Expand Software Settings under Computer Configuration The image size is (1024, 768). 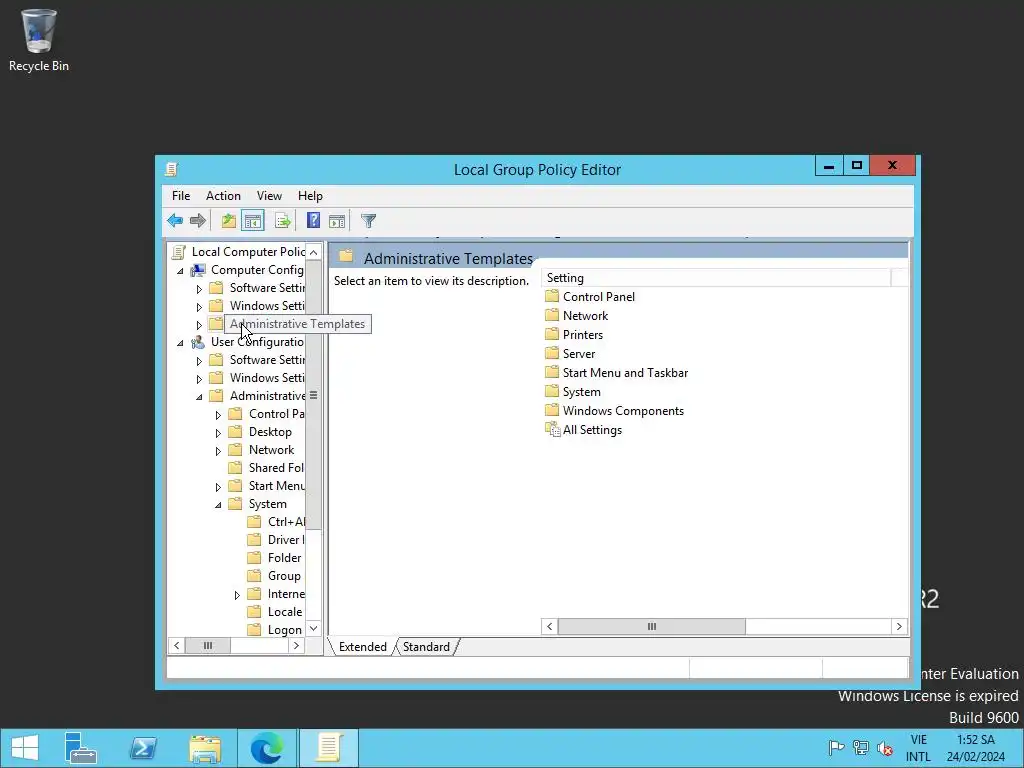(x=199, y=289)
